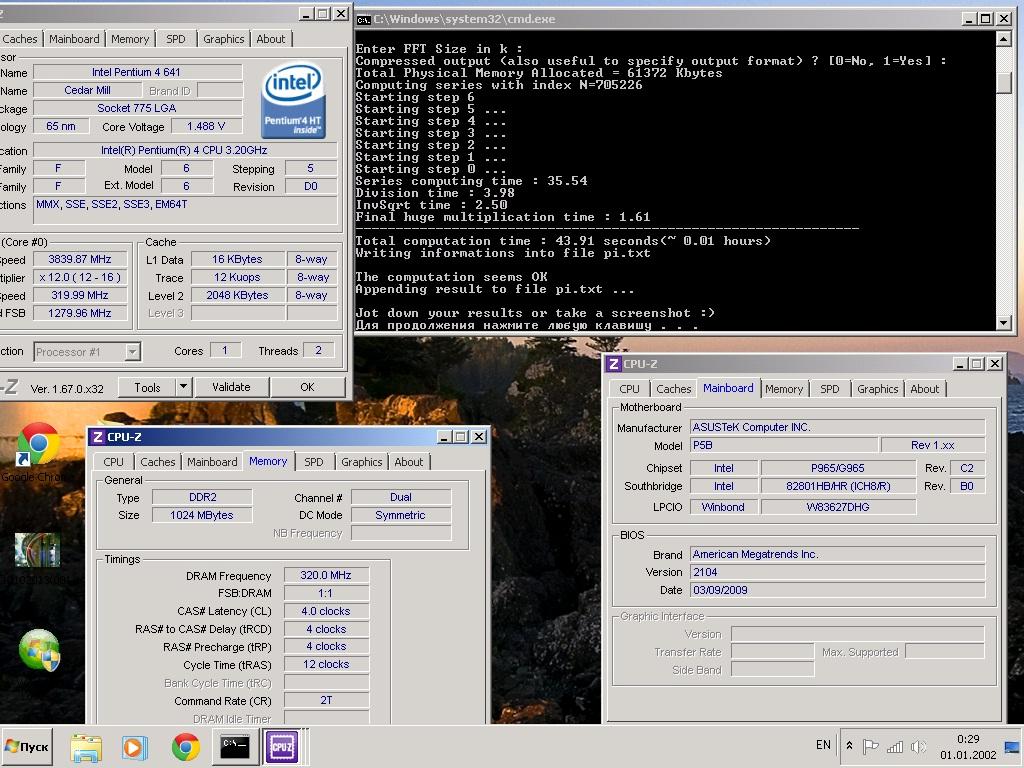The image size is (1024, 768).
Task: Open Google Chrome desktop shortcut
Action: (37, 452)
